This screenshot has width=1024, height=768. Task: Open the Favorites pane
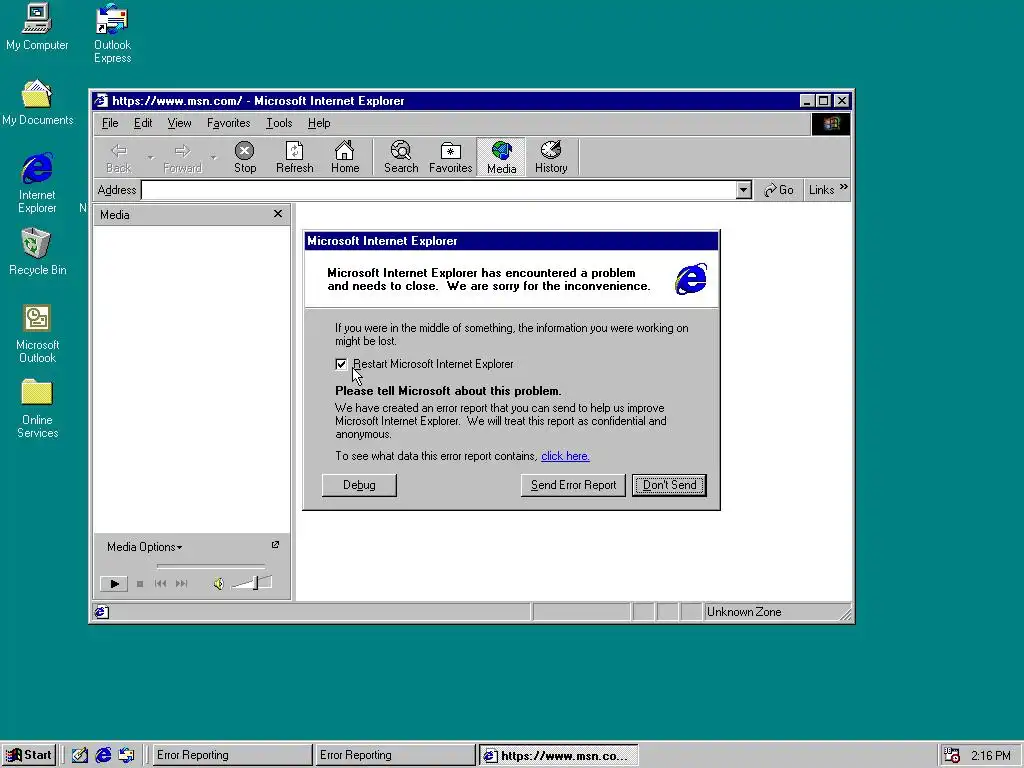pyautogui.click(x=451, y=157)
